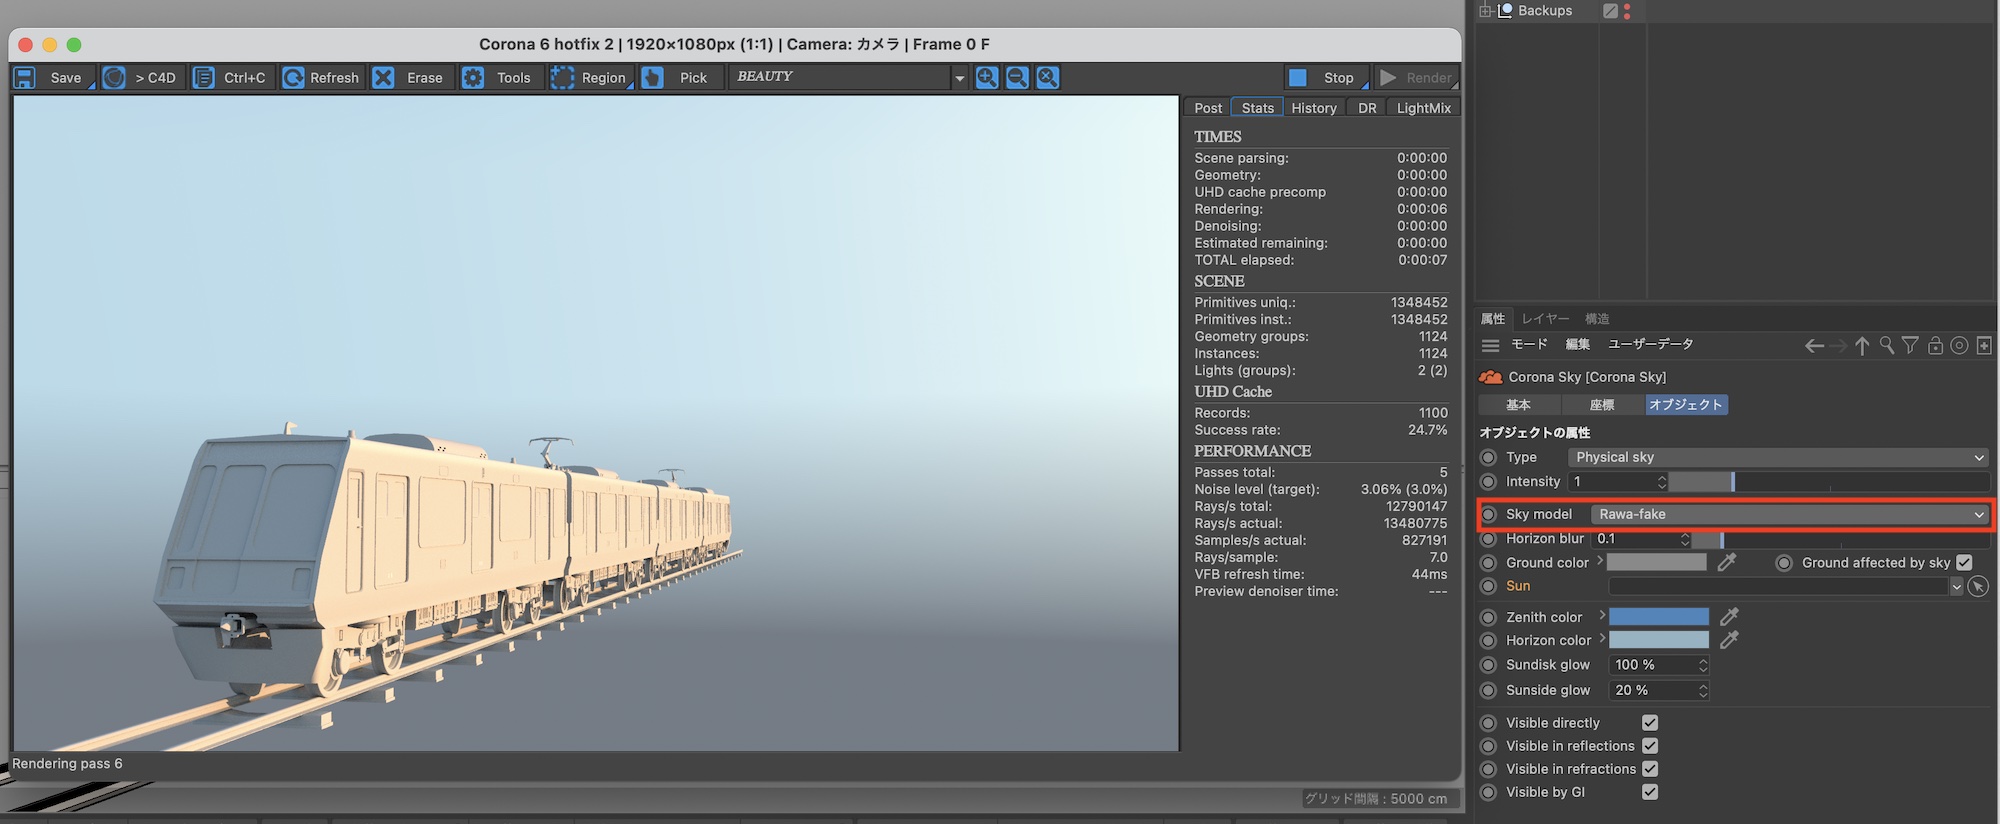Viewport: 2000px width, 824px height.
Task: Click the Sundisk glow value field
Action: (1652, 665)
